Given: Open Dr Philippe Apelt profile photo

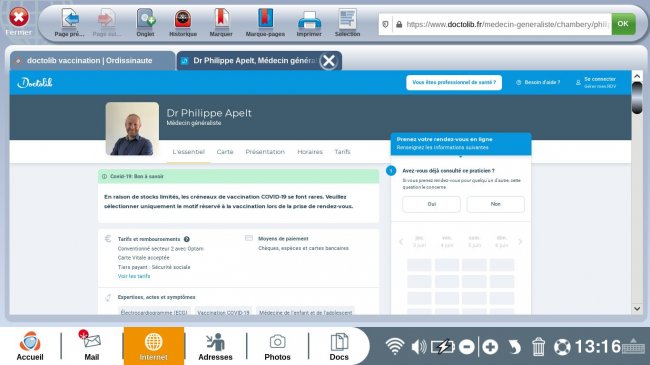Looking at the screenshot, I should point(132,129).
